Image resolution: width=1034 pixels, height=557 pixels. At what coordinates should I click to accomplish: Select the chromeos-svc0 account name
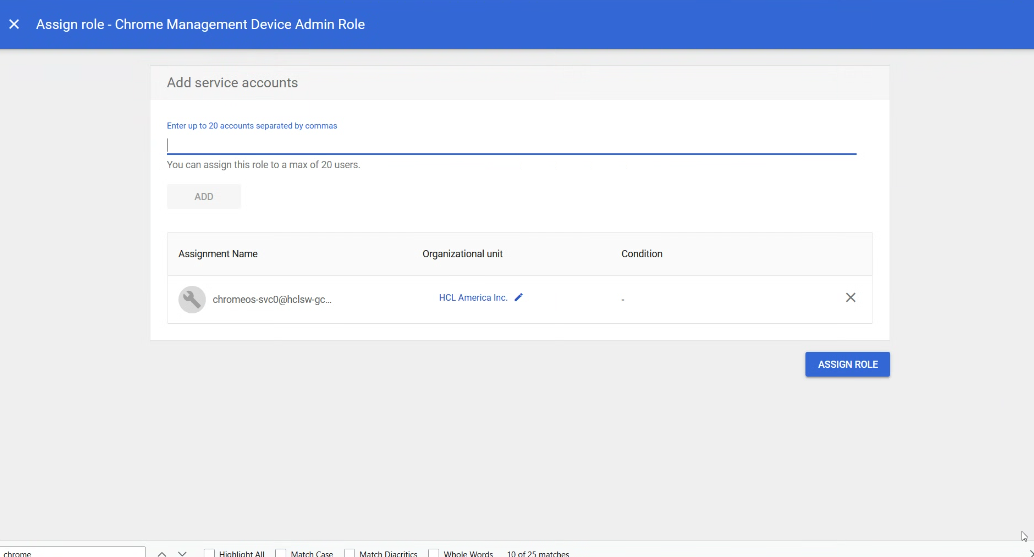pos(272,299)
